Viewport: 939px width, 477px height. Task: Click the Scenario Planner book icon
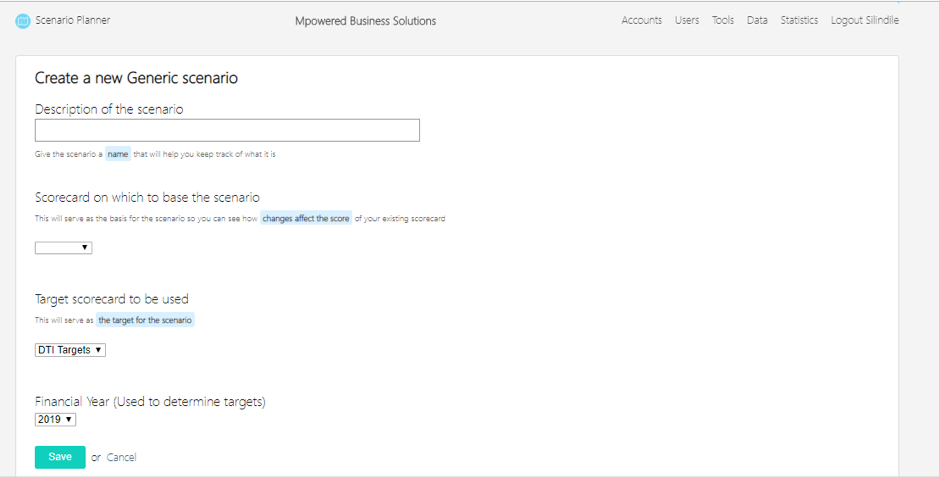click(x=23, y=22)
